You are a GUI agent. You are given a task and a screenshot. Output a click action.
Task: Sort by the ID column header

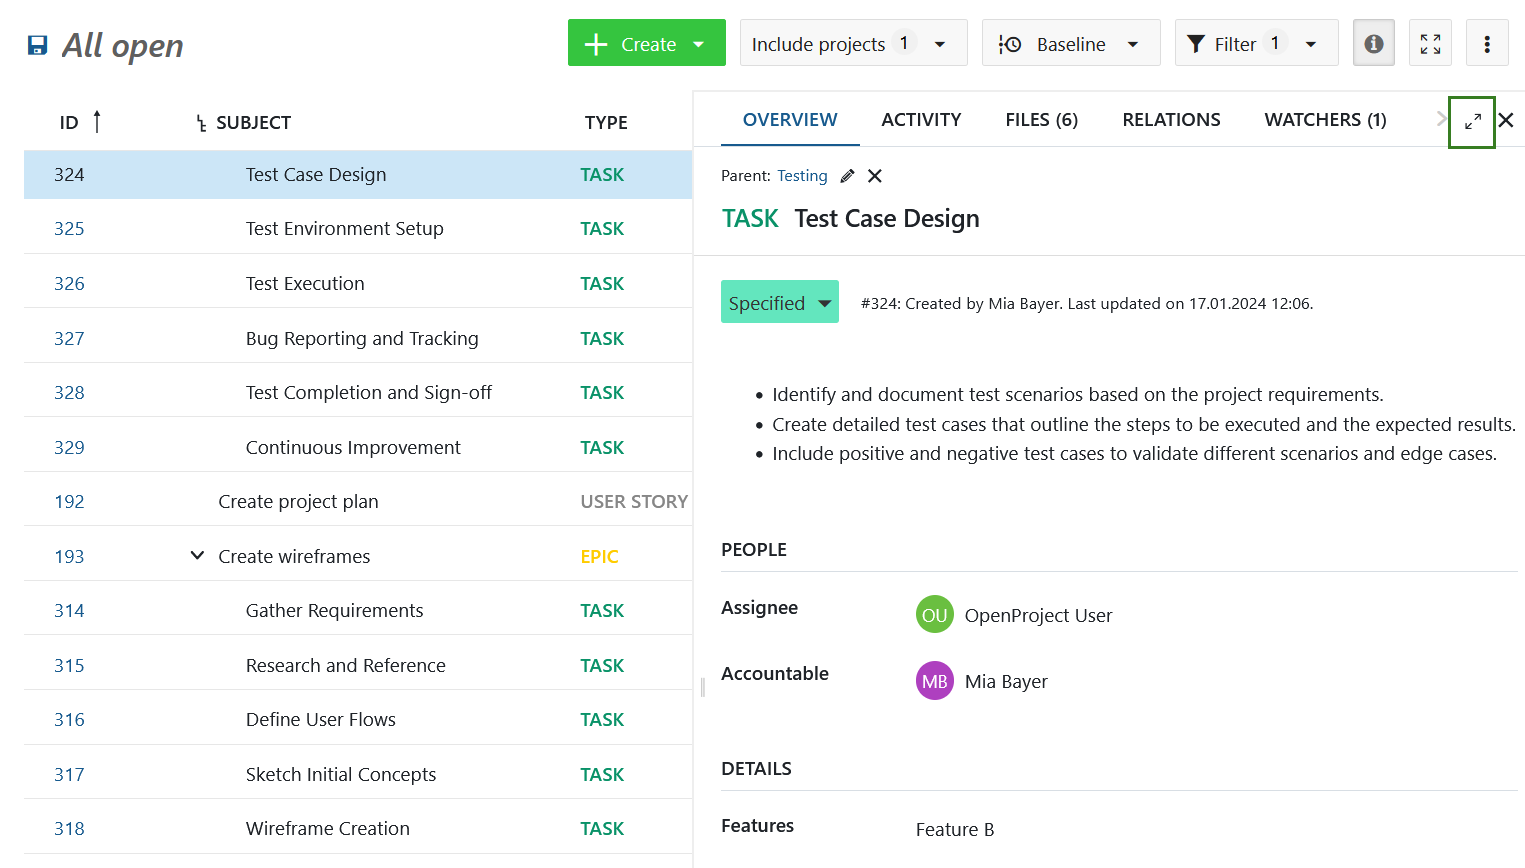click(x=69, y=123)
